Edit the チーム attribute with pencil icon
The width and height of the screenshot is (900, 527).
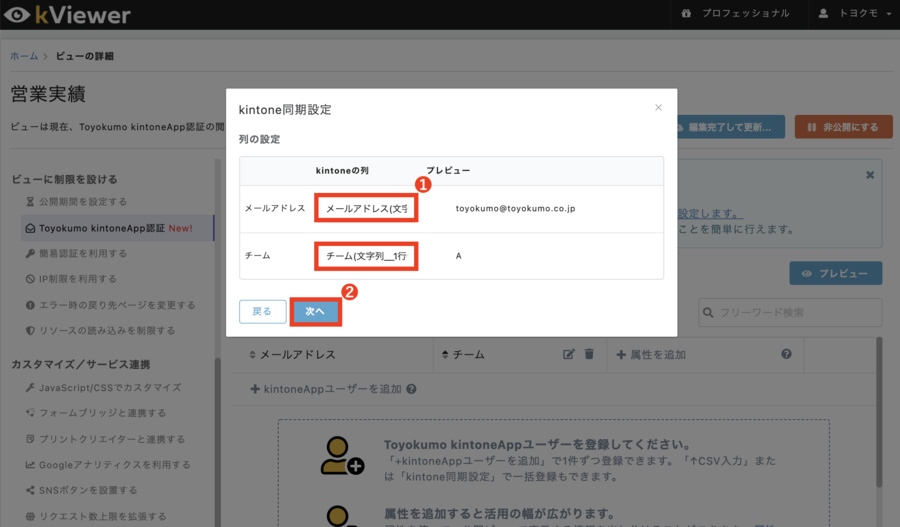point(568,354)
